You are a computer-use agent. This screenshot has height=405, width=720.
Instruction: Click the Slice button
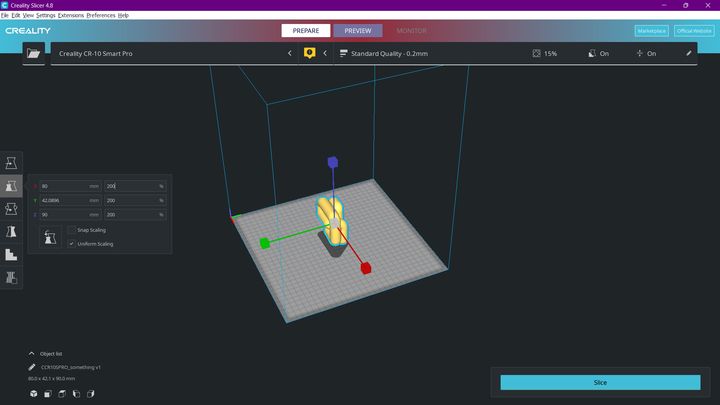600,382
